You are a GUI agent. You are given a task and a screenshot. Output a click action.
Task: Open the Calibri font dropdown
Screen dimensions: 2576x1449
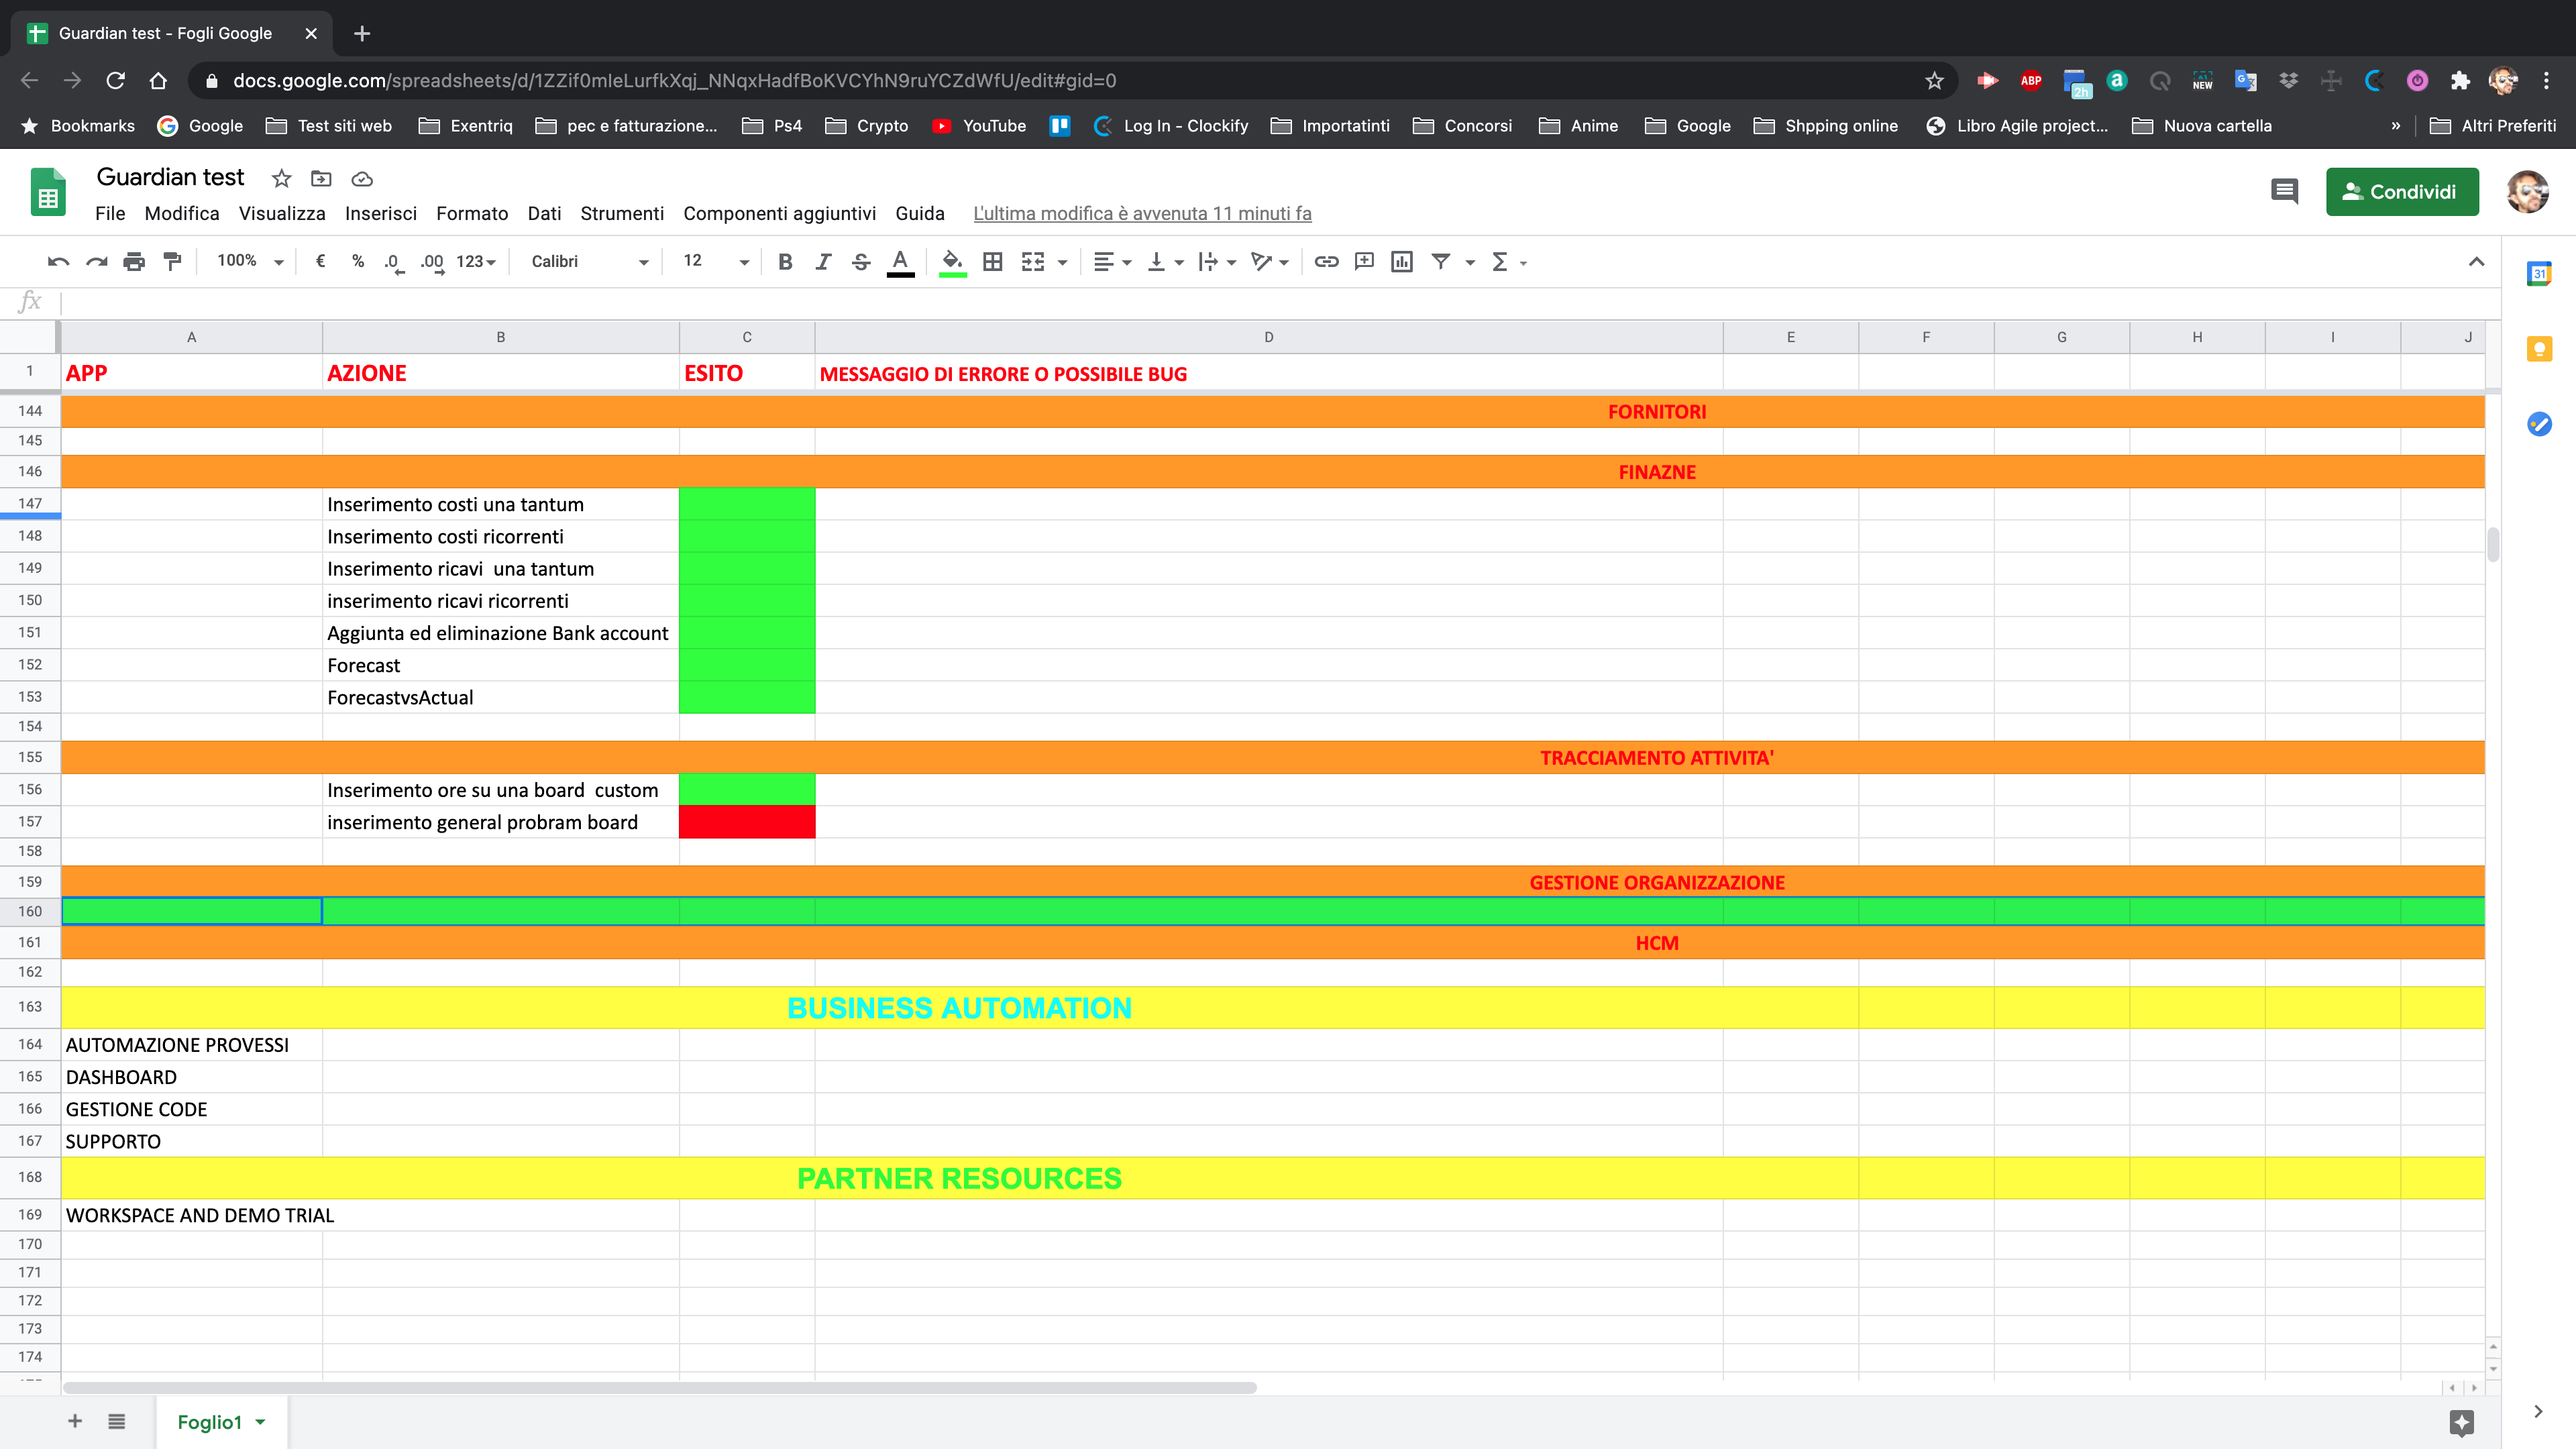tap(589, 262)
